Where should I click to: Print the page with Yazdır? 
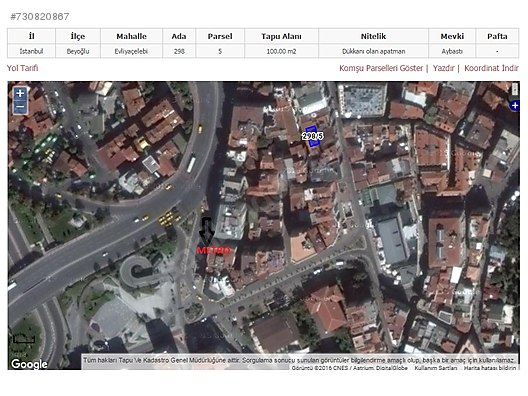[x=443, y=68]
